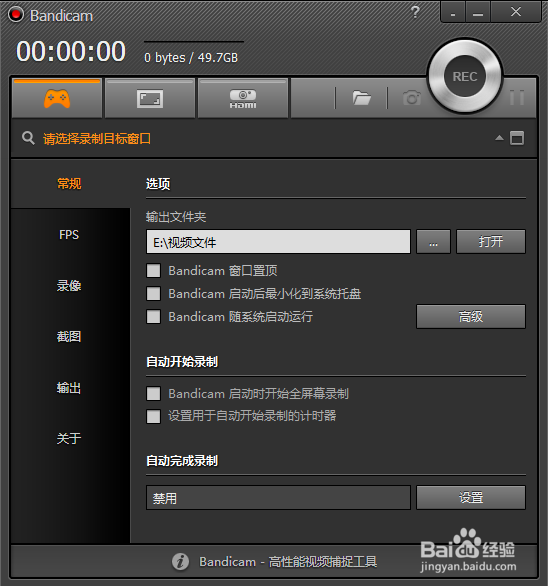Close the Bandicam window
Viewport: 548px width, 586px height.
(x=516, y=12)
